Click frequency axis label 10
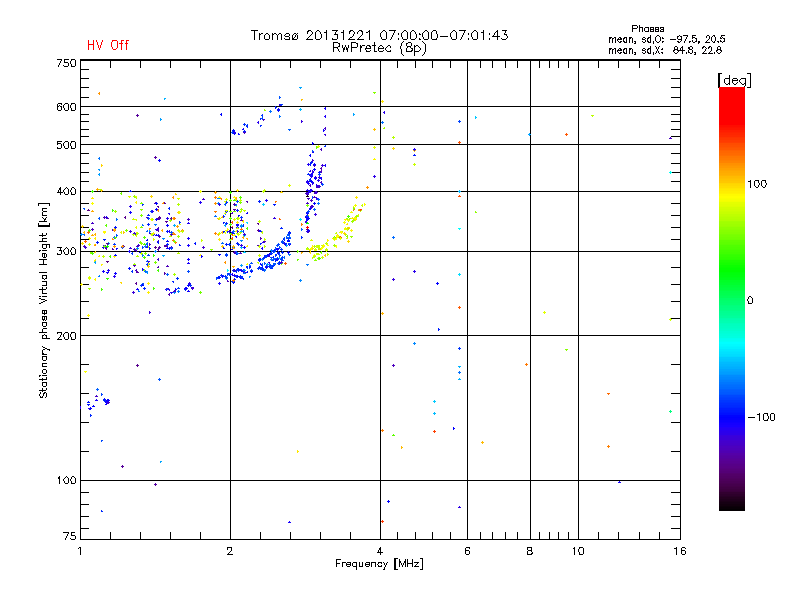800x600 pixels. coord(578,551)
